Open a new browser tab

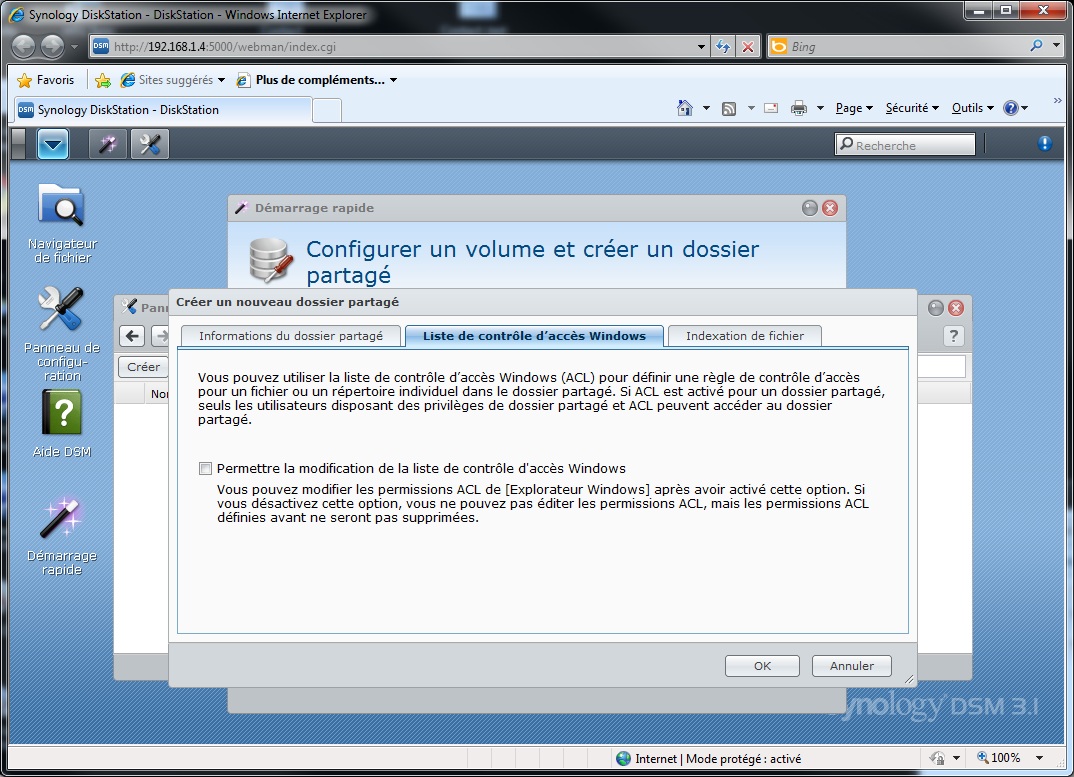tap(327, 110)
